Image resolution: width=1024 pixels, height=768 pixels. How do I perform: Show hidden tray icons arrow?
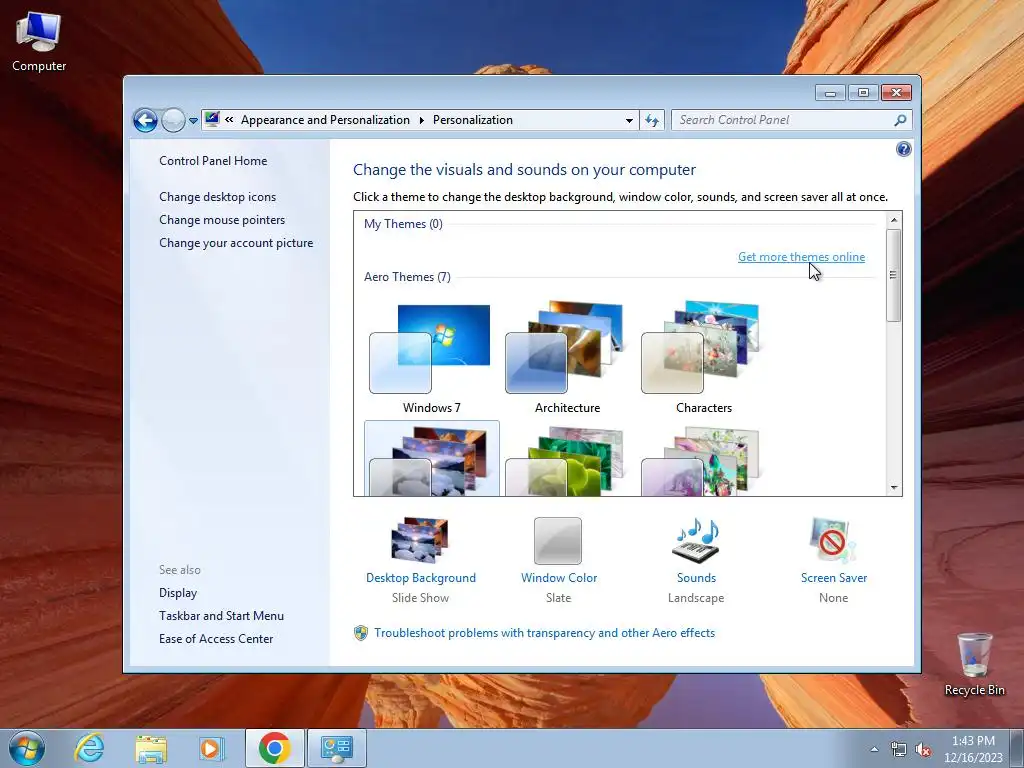[874, 749]
